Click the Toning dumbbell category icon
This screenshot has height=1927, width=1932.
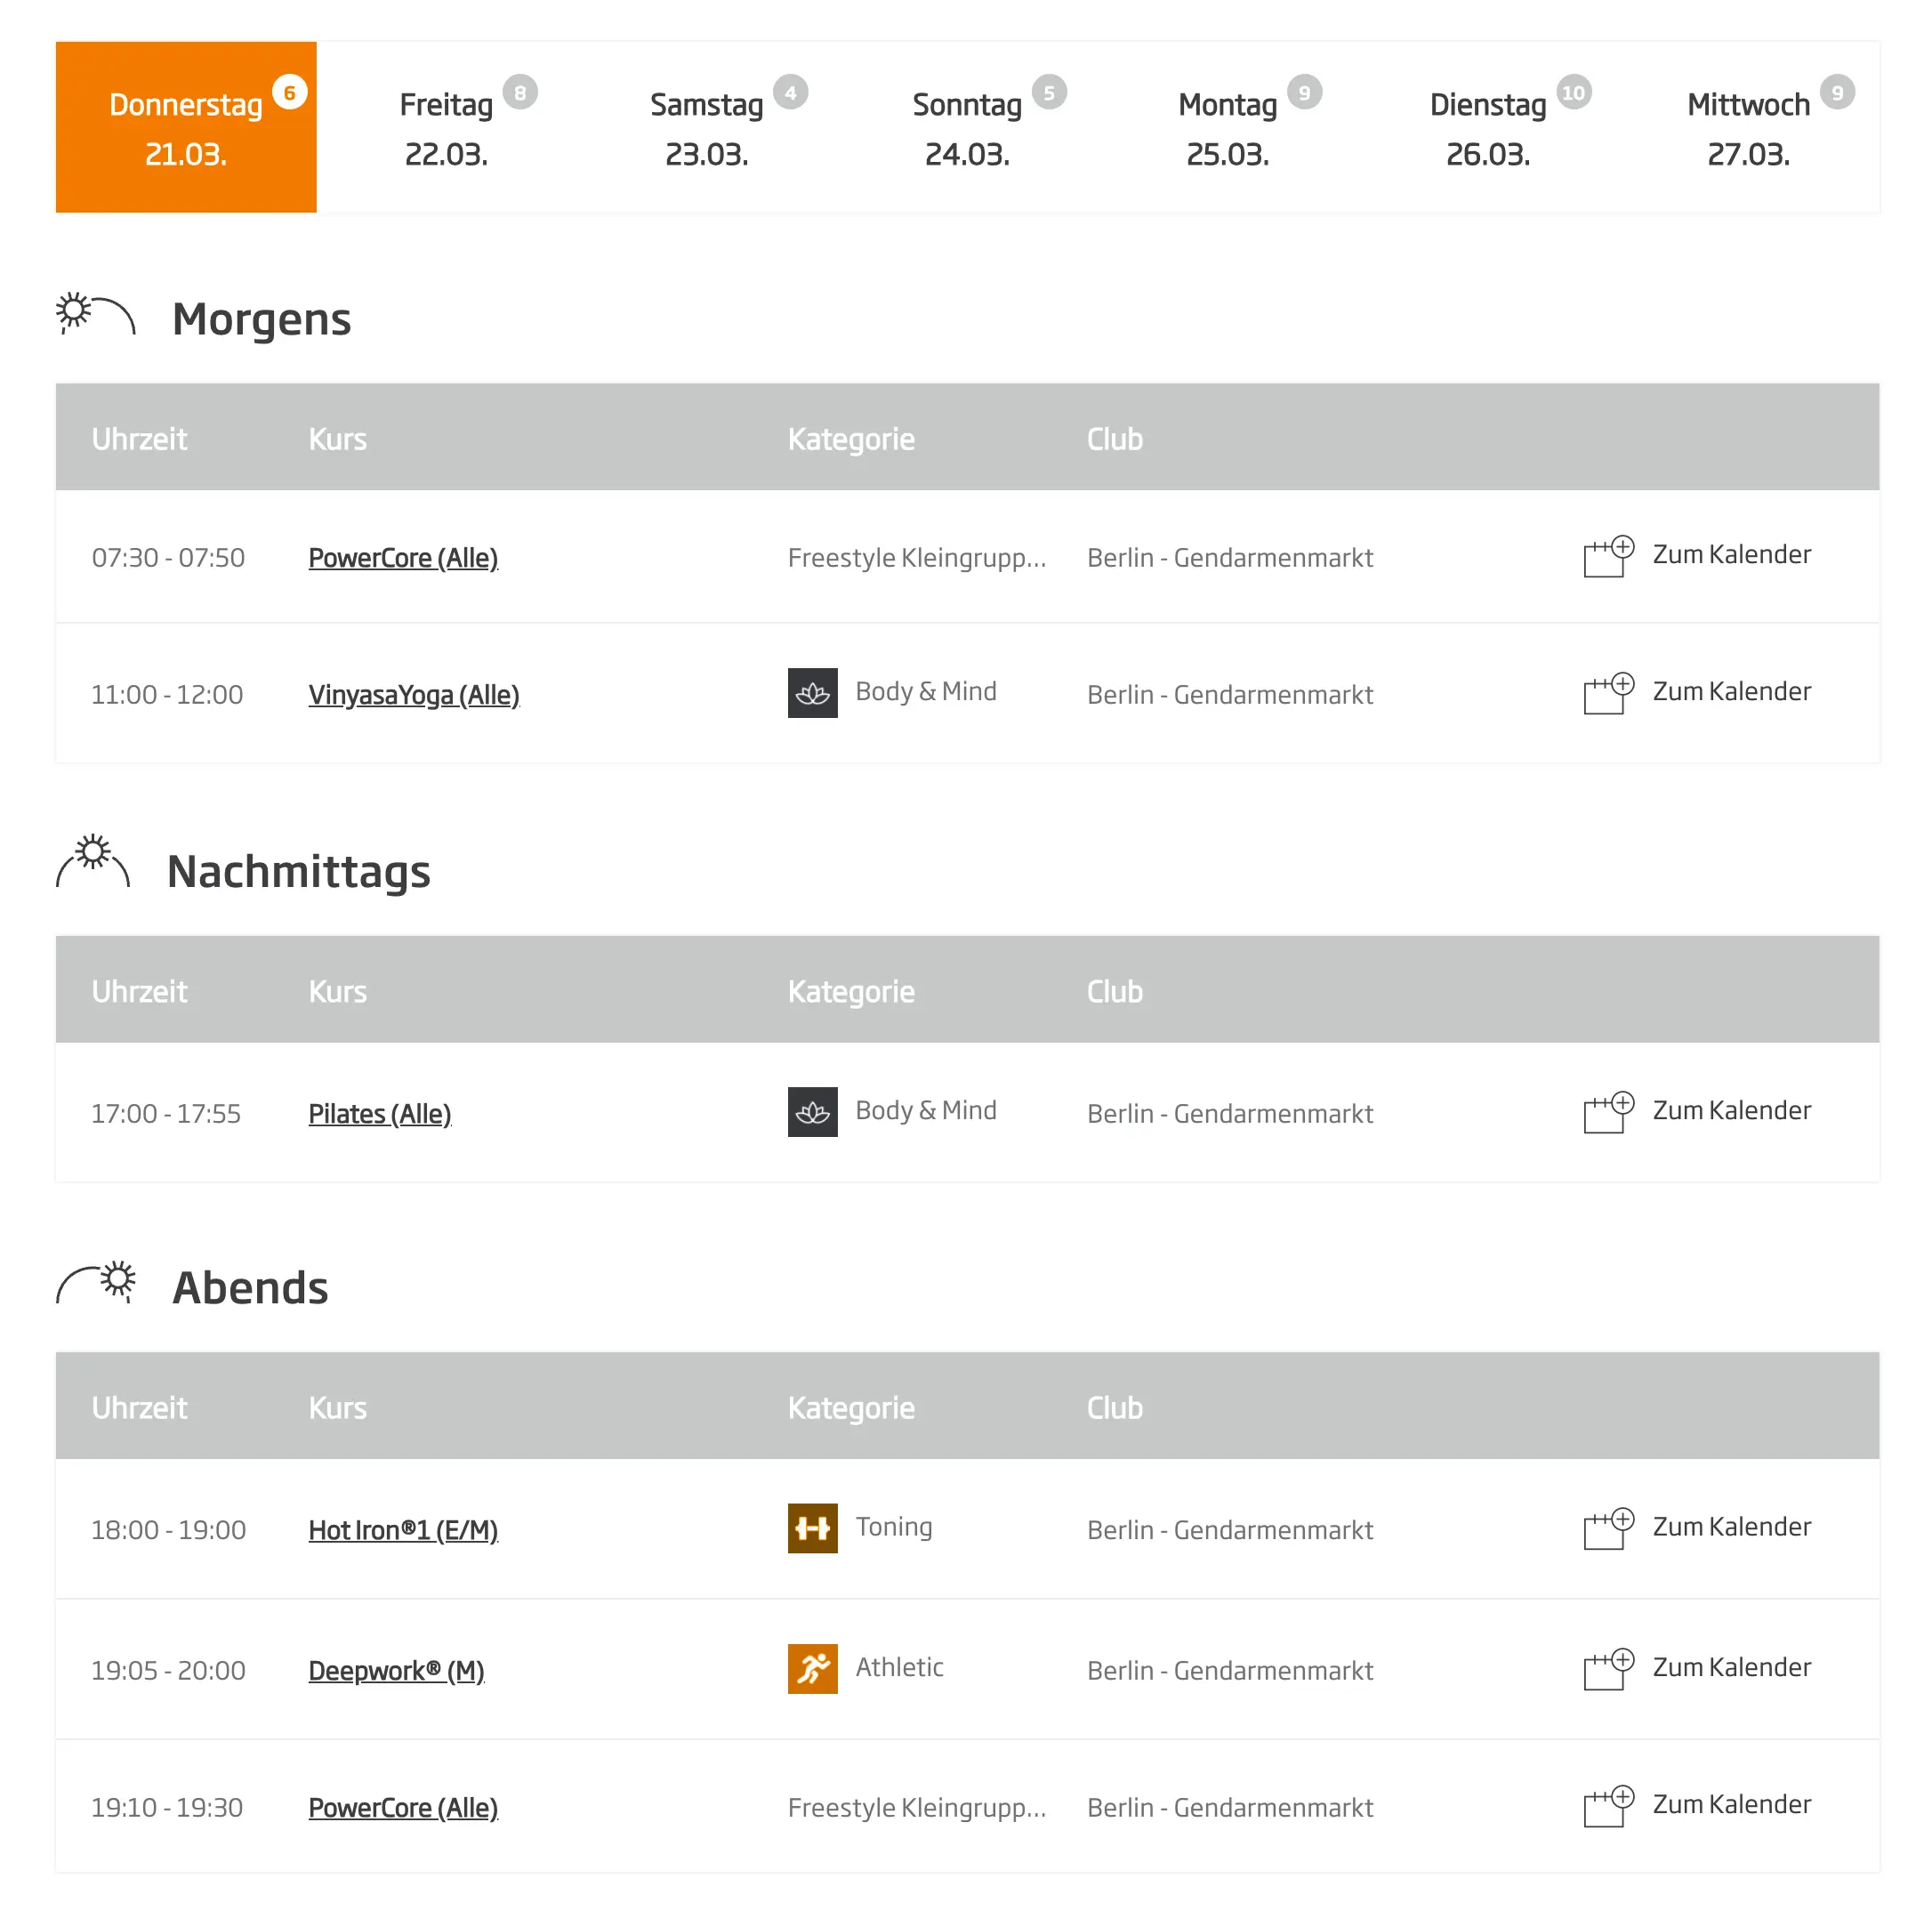[812, 1528]
